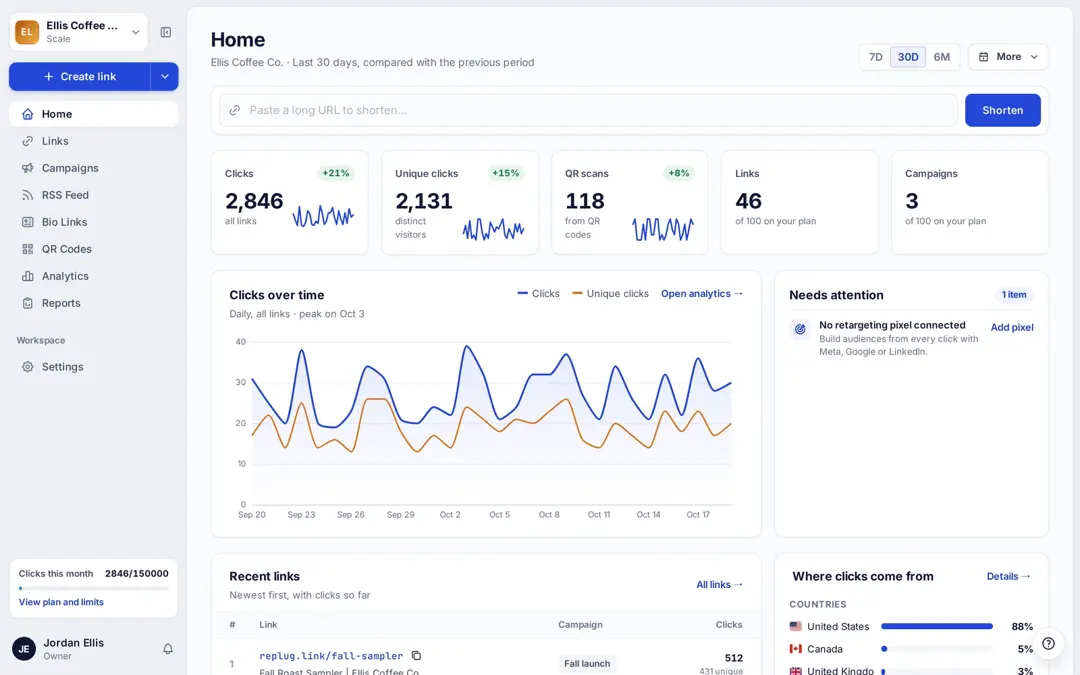
Task: Click the Shorten button
Action: click(x=1002, y=110)
